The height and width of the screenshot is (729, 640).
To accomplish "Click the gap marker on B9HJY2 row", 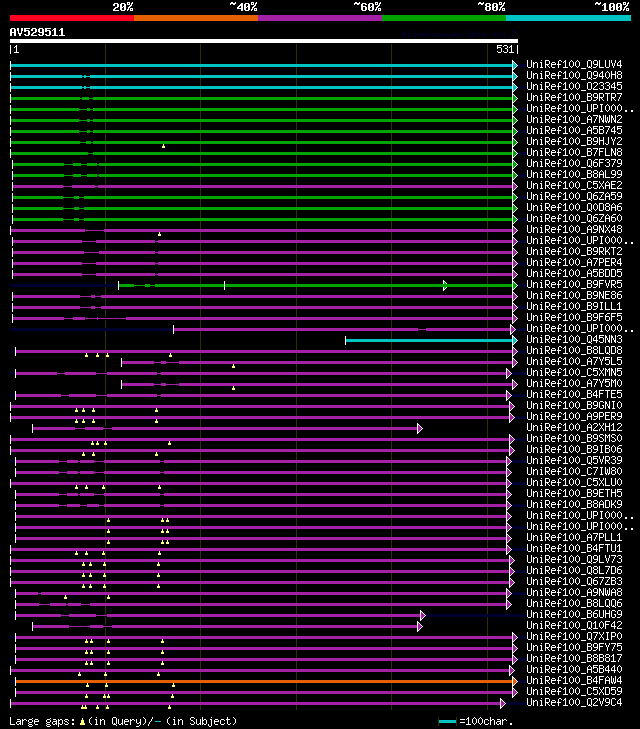I will tap(163, 146).
